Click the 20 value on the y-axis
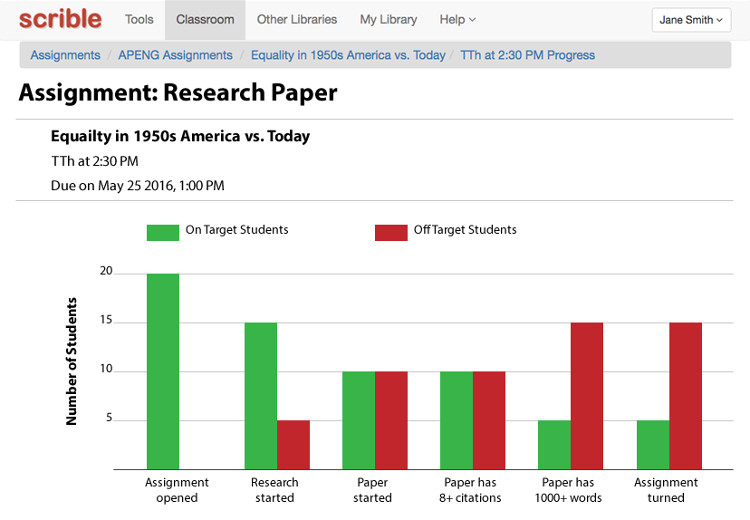 106,271
